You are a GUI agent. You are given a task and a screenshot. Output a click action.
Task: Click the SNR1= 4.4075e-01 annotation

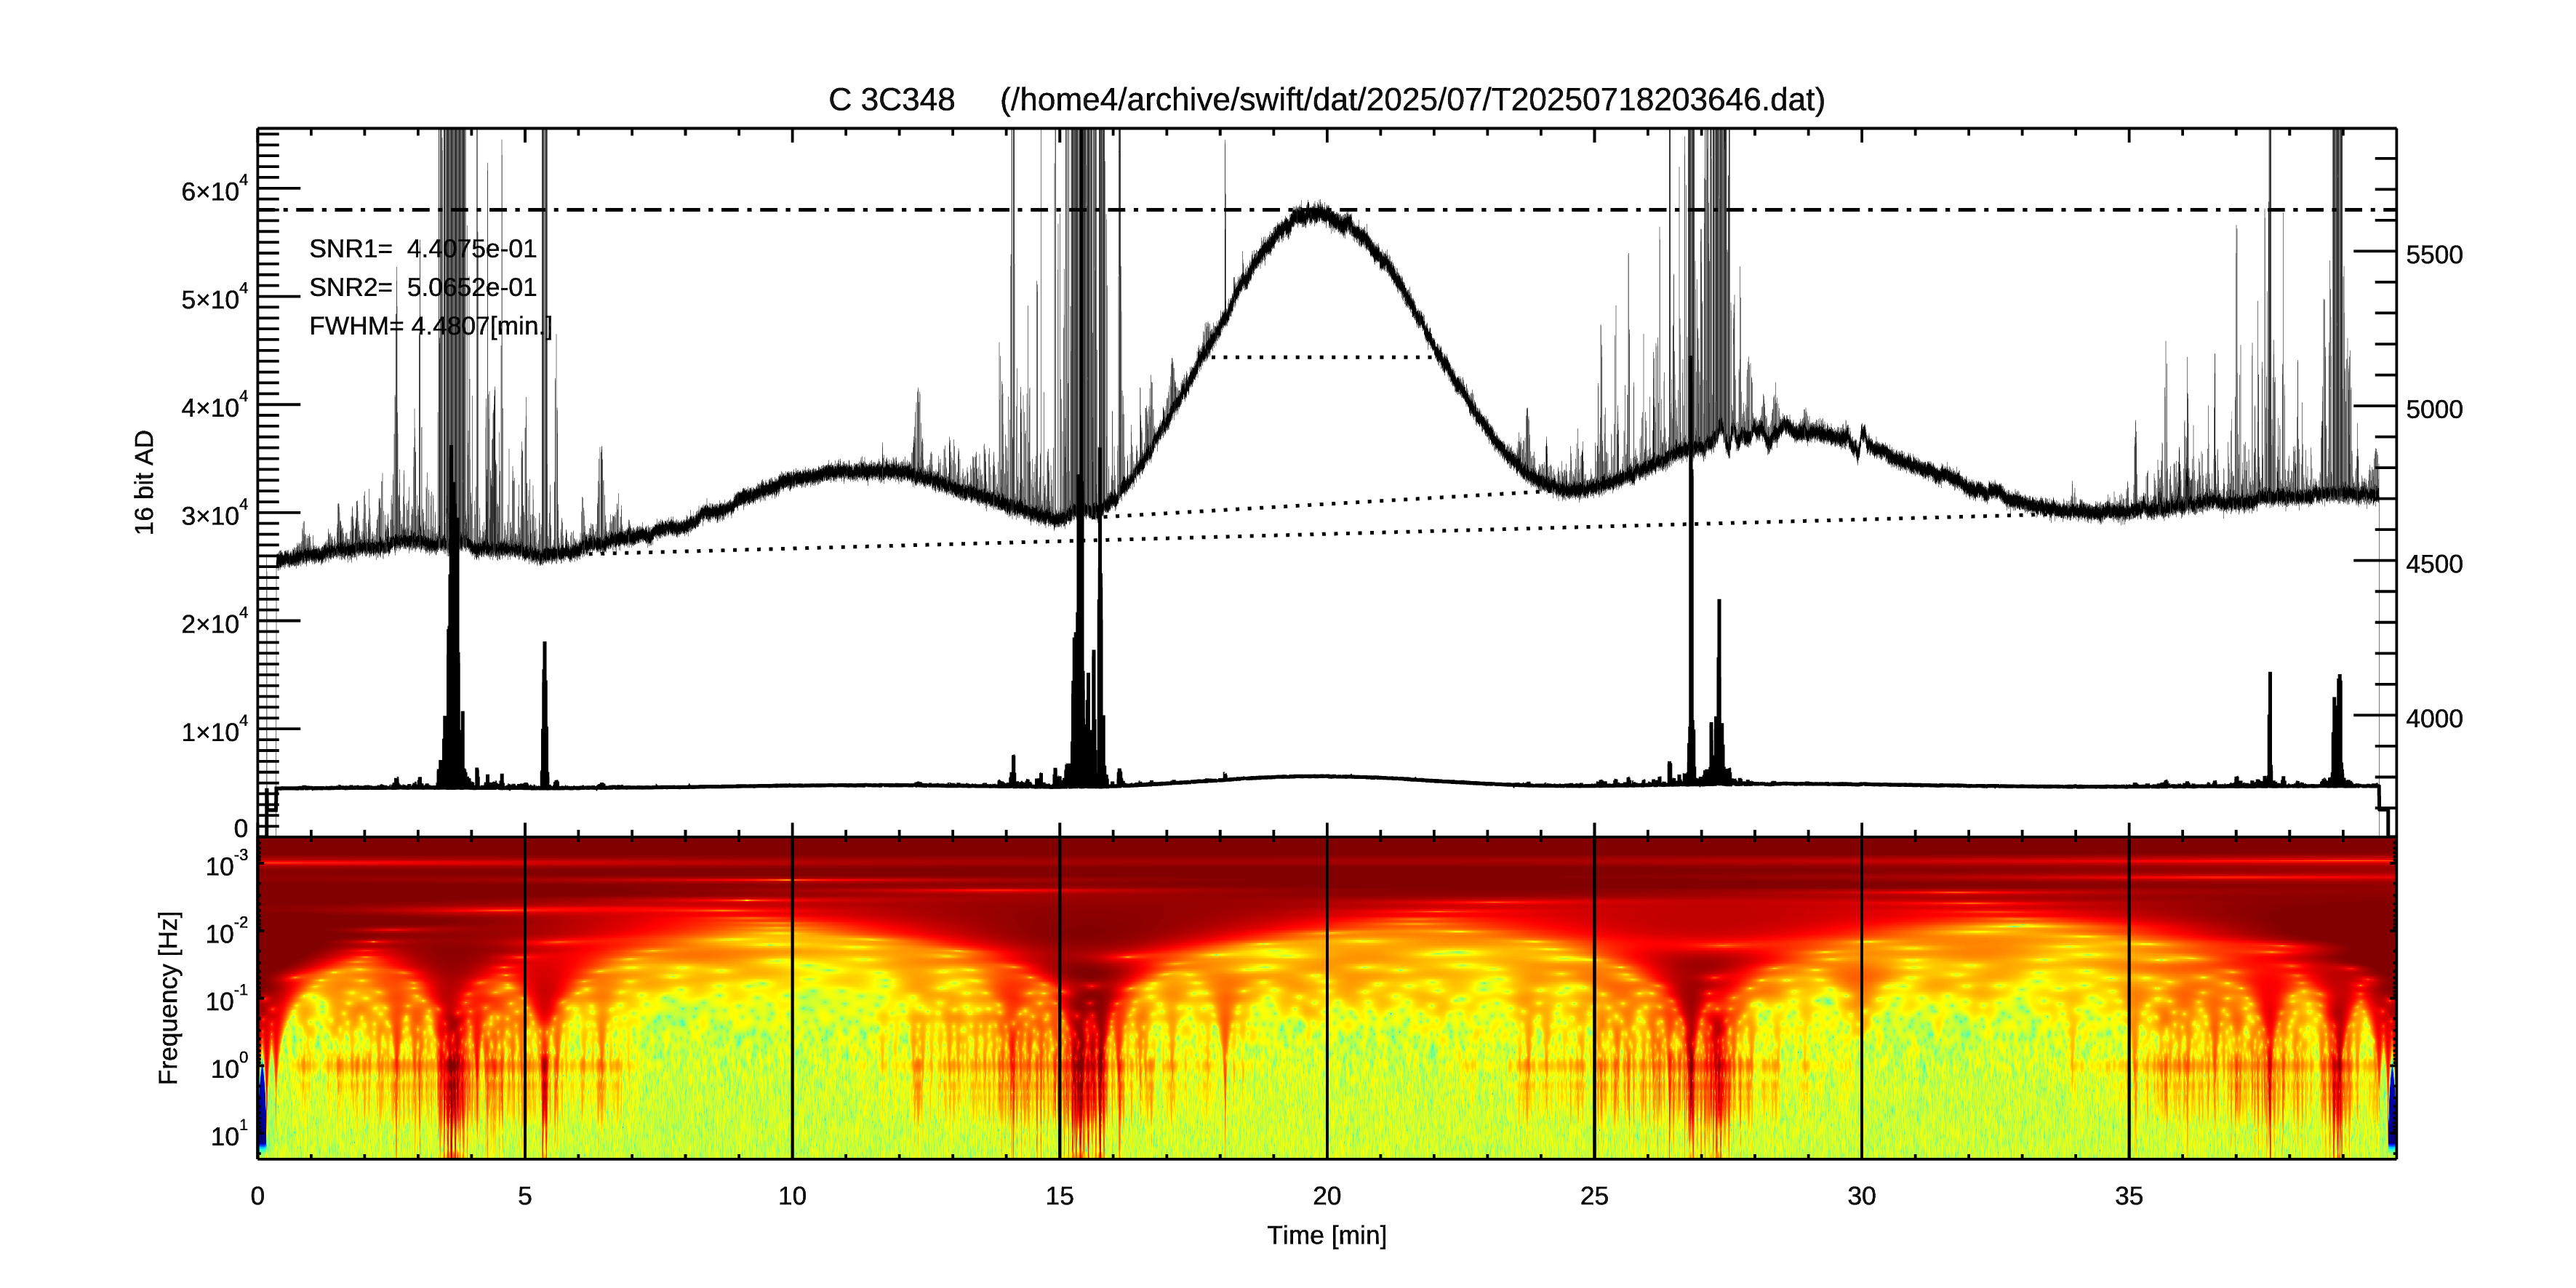[423, 249]
